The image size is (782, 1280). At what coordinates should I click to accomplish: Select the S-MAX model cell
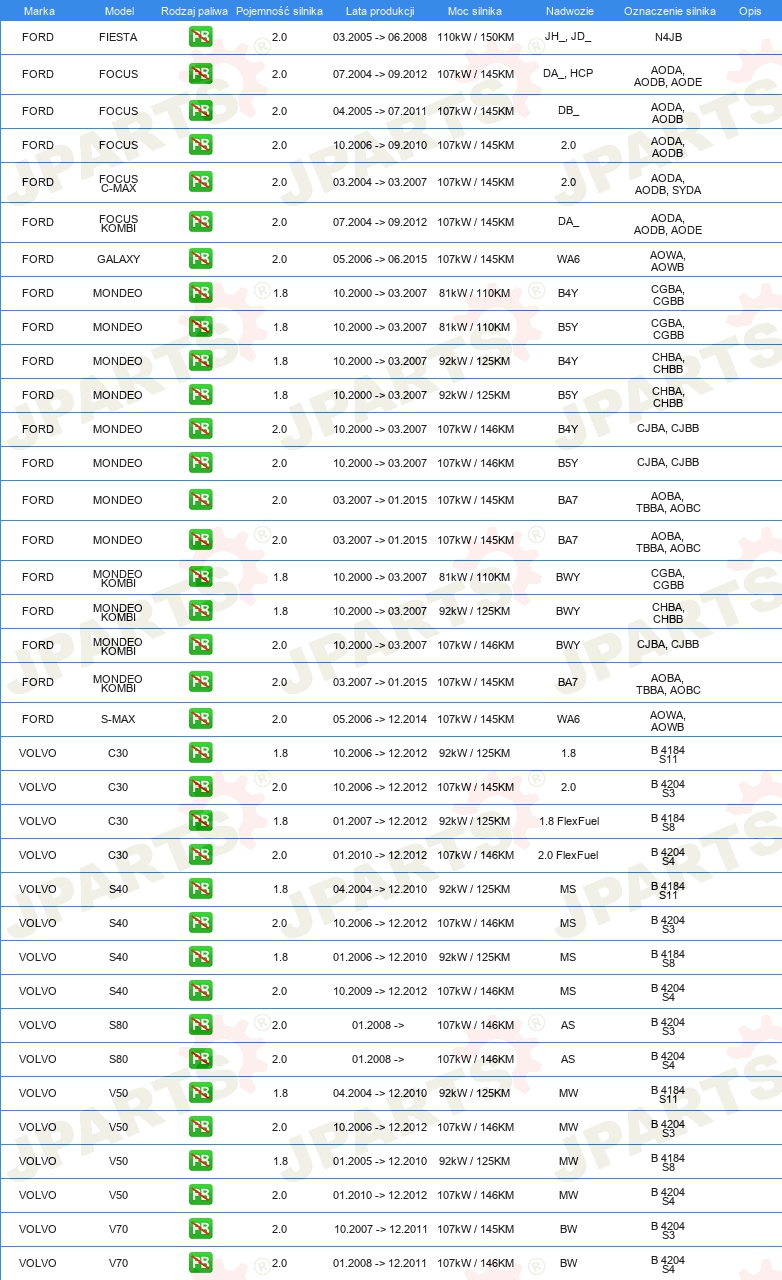(x=118, y=719)
